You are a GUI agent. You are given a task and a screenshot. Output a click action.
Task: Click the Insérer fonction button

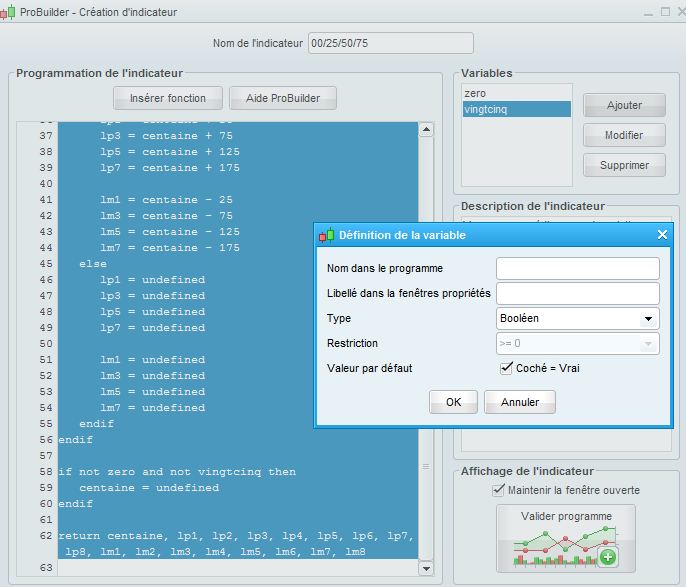pyautogui.click(x=168, y=98)
